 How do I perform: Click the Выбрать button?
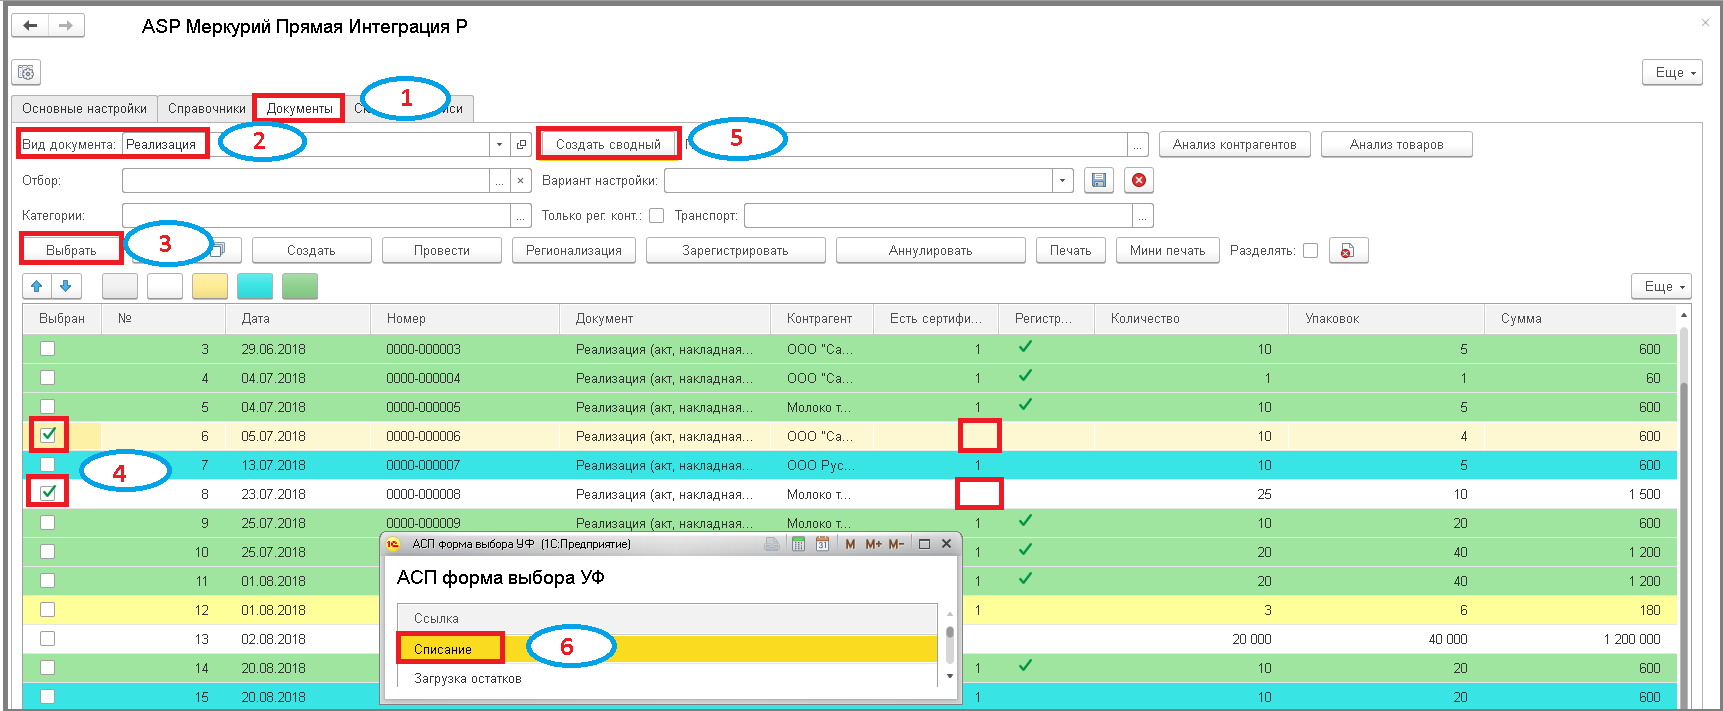click(x=71, y=250)
